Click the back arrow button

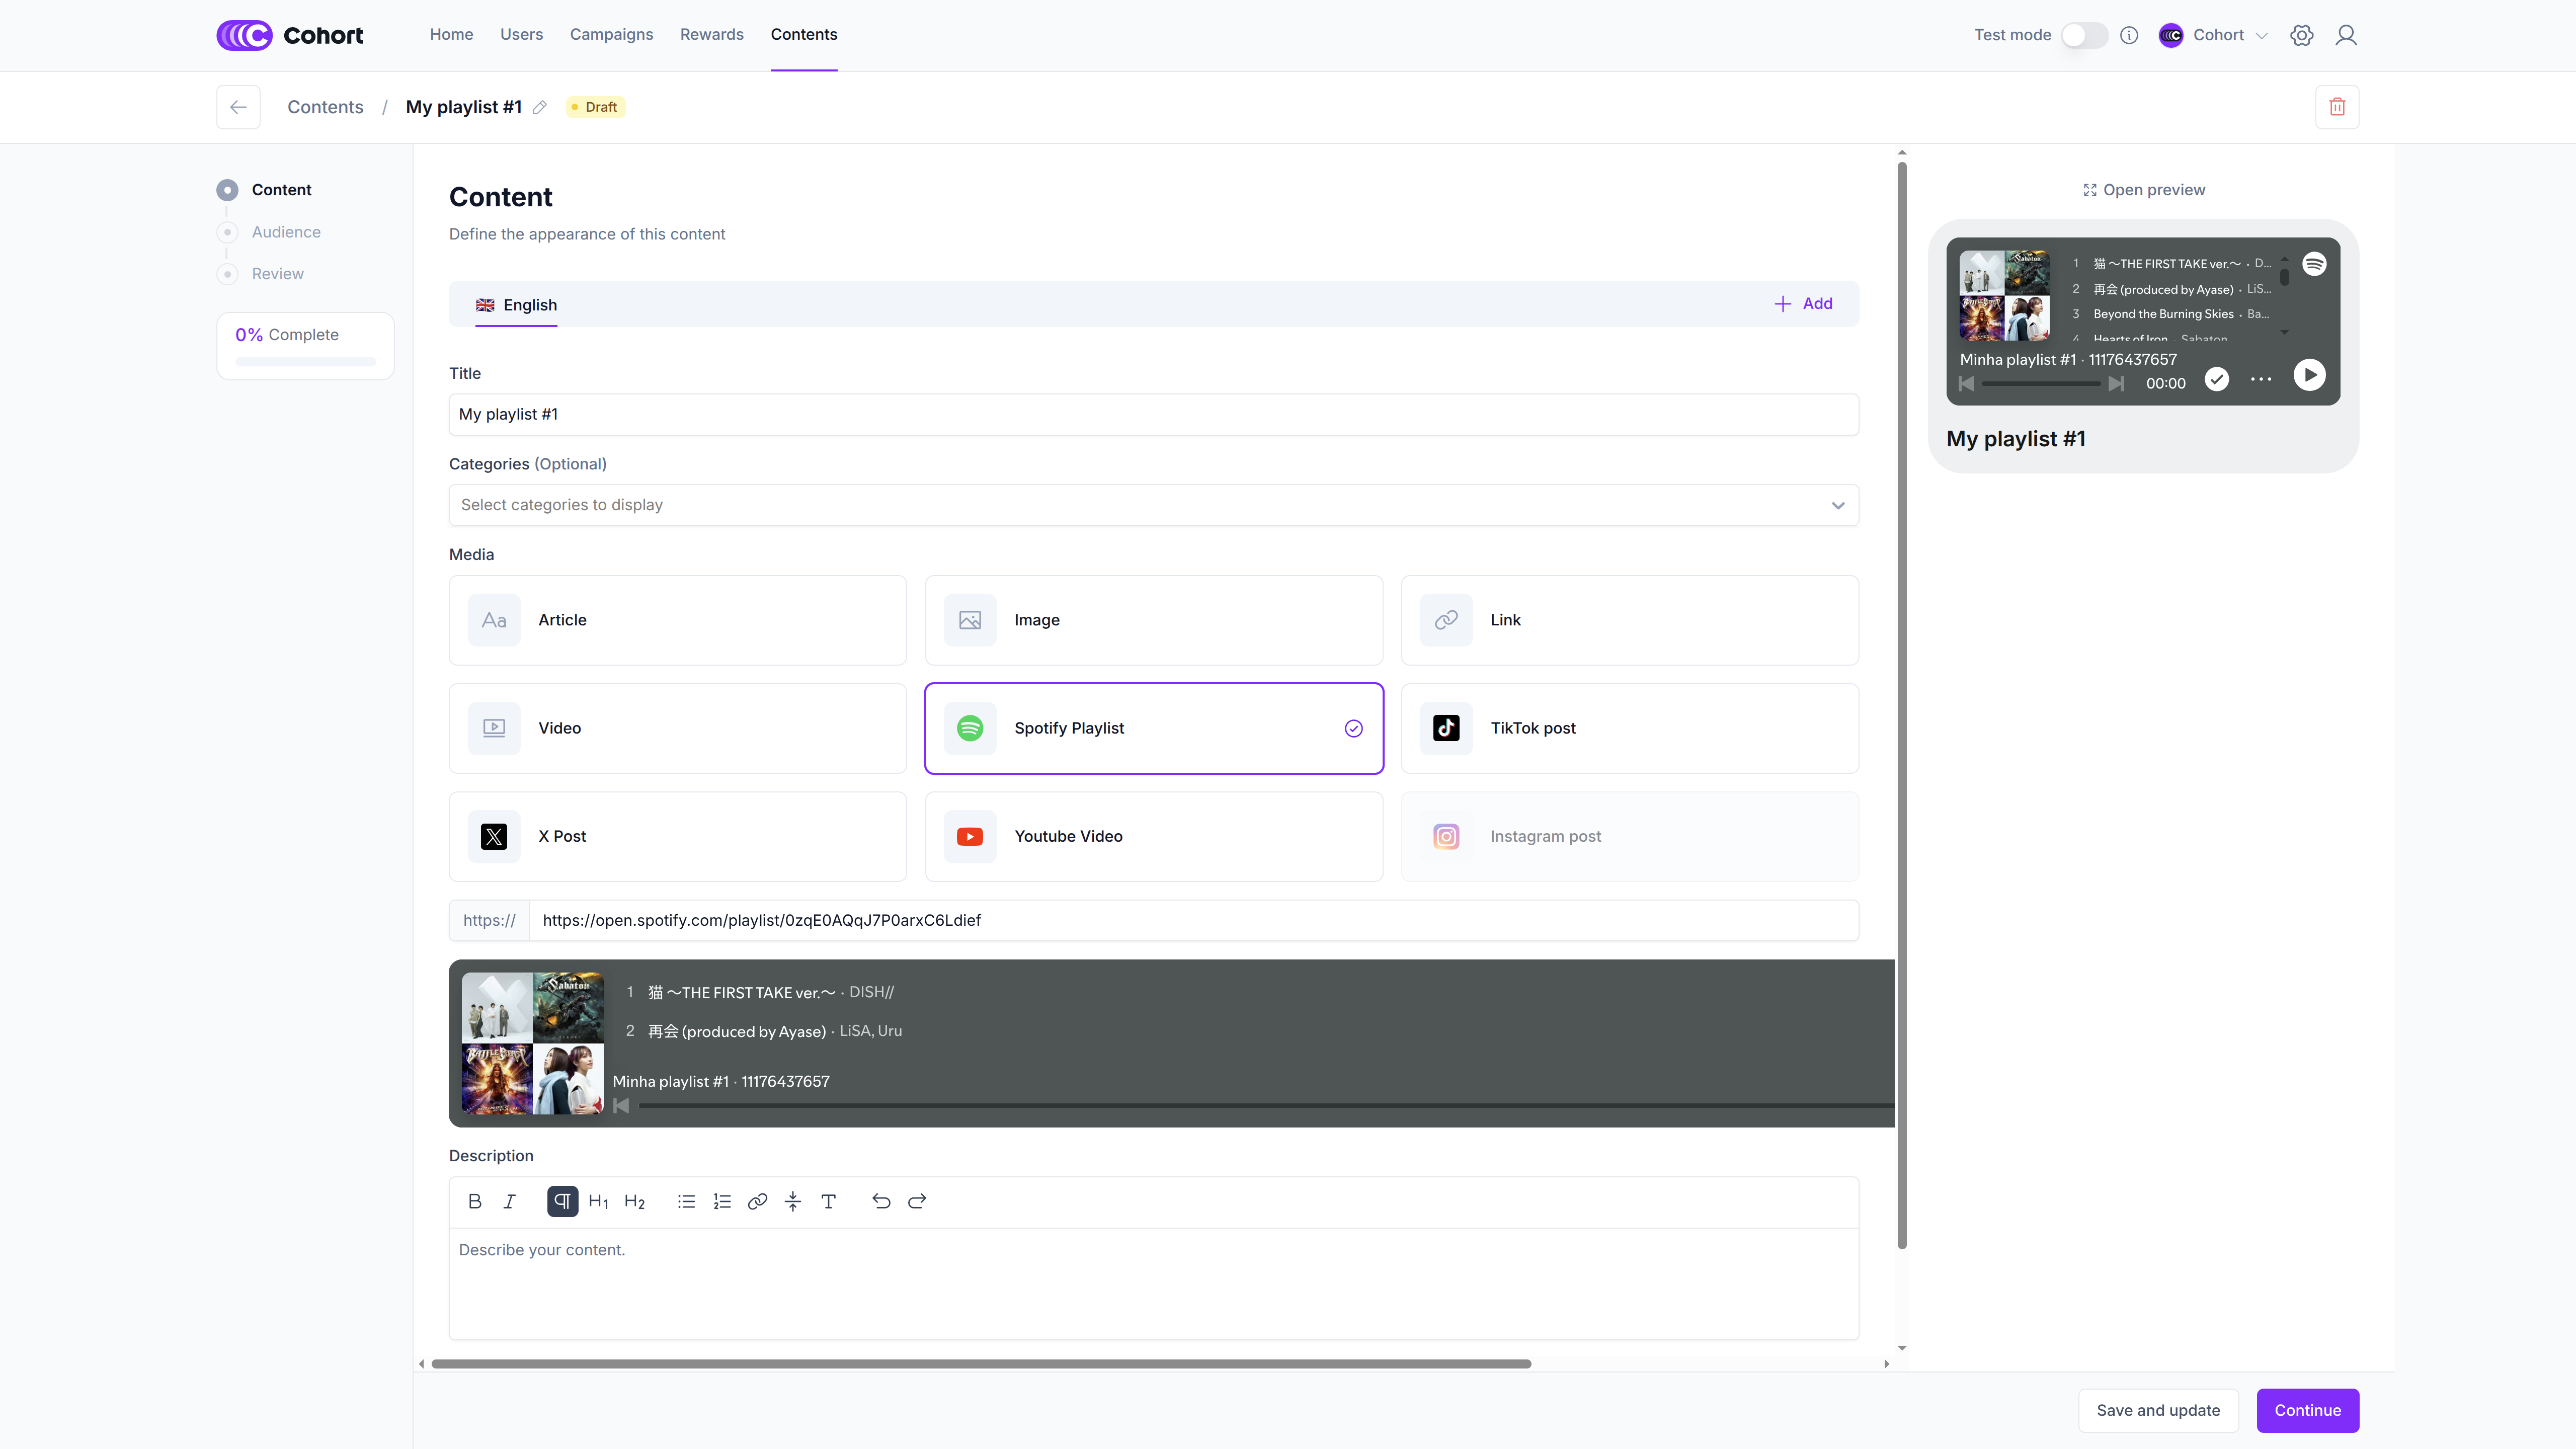click(238, 107)
